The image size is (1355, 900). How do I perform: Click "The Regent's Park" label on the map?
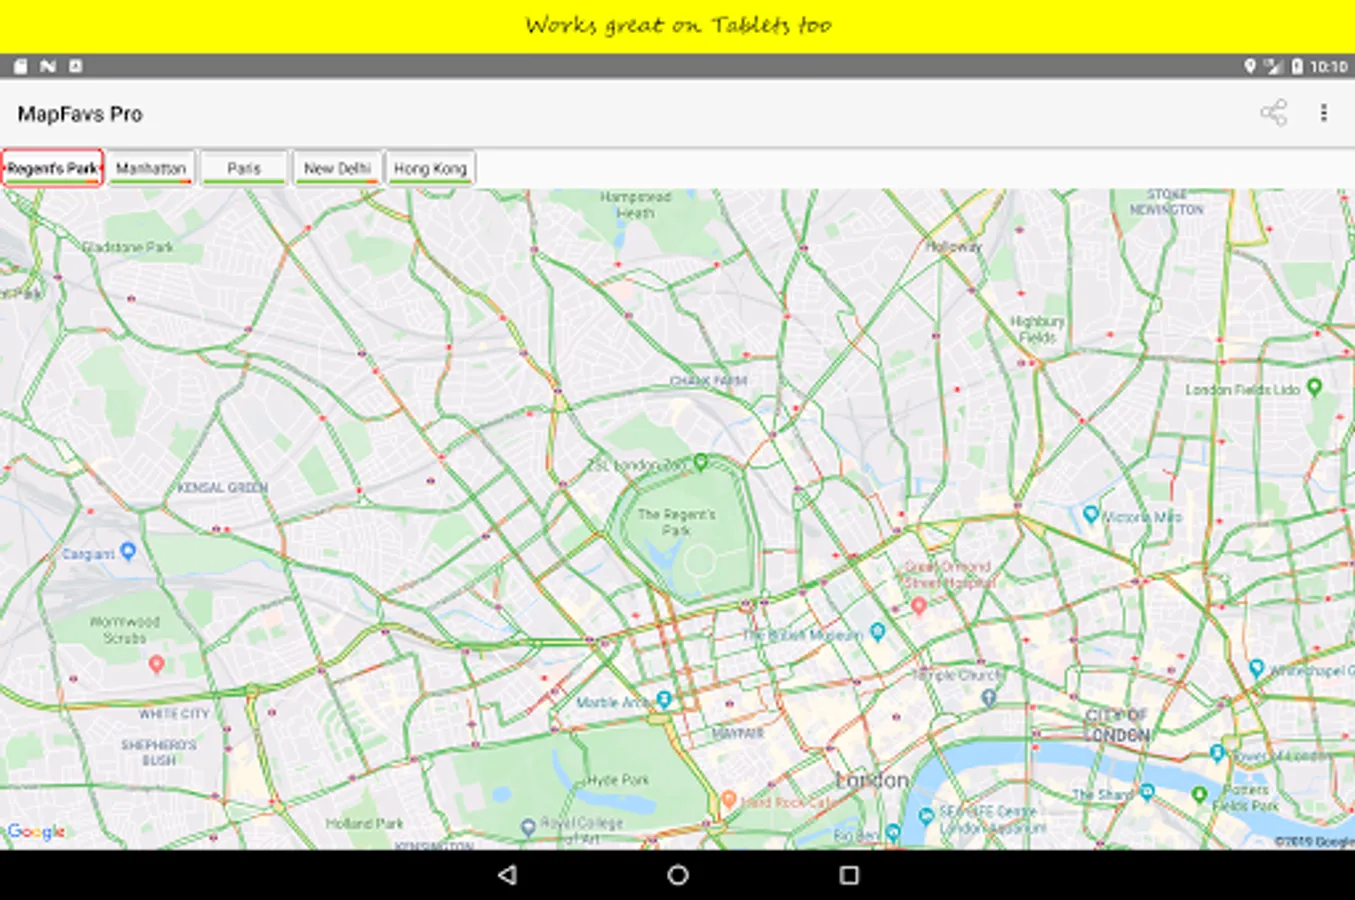[x=677, y=522]
